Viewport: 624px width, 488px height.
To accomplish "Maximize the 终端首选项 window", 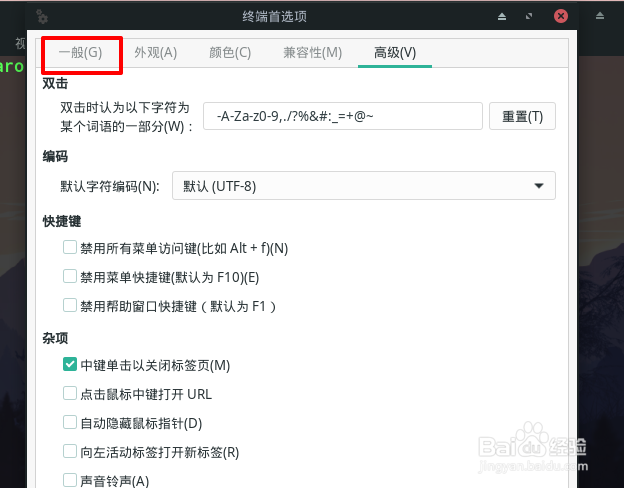I will point(529,16).
